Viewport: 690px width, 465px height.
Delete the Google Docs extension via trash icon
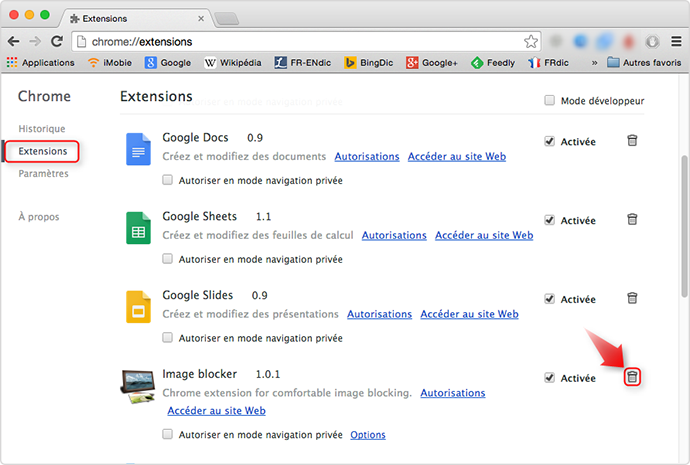click(x=632, y=141)
